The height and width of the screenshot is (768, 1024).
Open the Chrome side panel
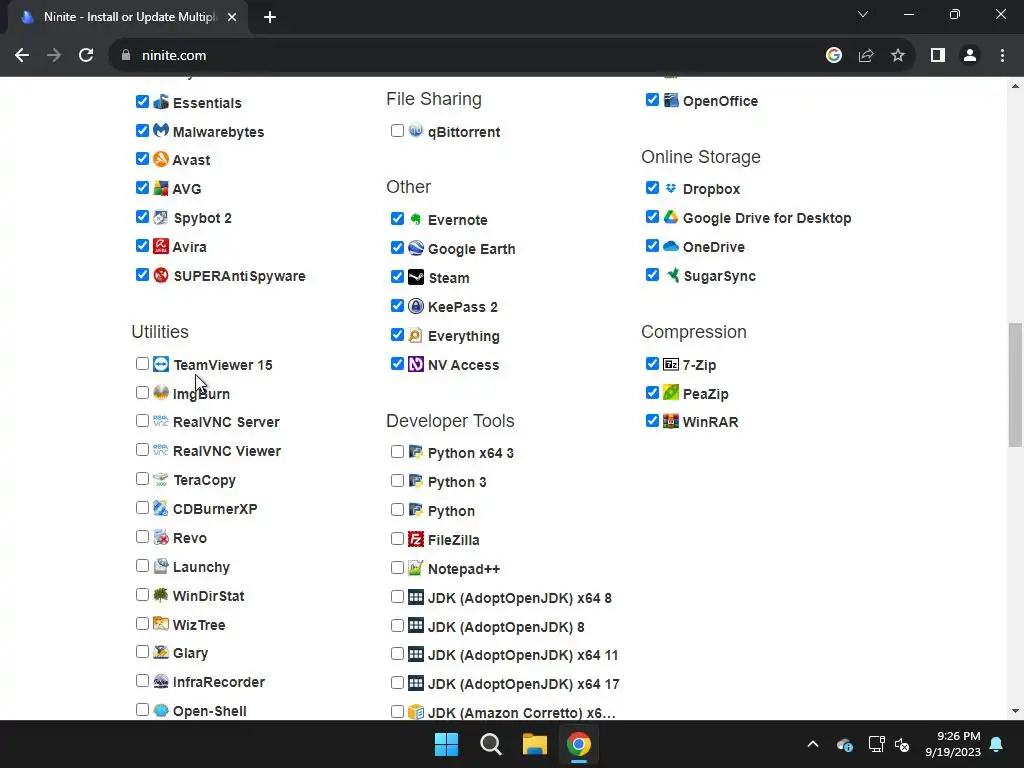click(938, 55)
